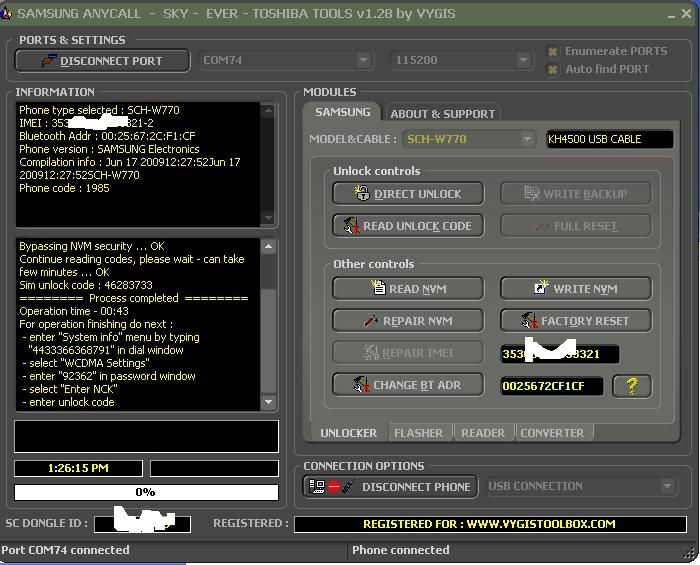Image resolution: width=700 pixels, height=565 pixels.
Task: Click the padlock icon on DIRECT UNLOCK
Action: click(362, 193)
